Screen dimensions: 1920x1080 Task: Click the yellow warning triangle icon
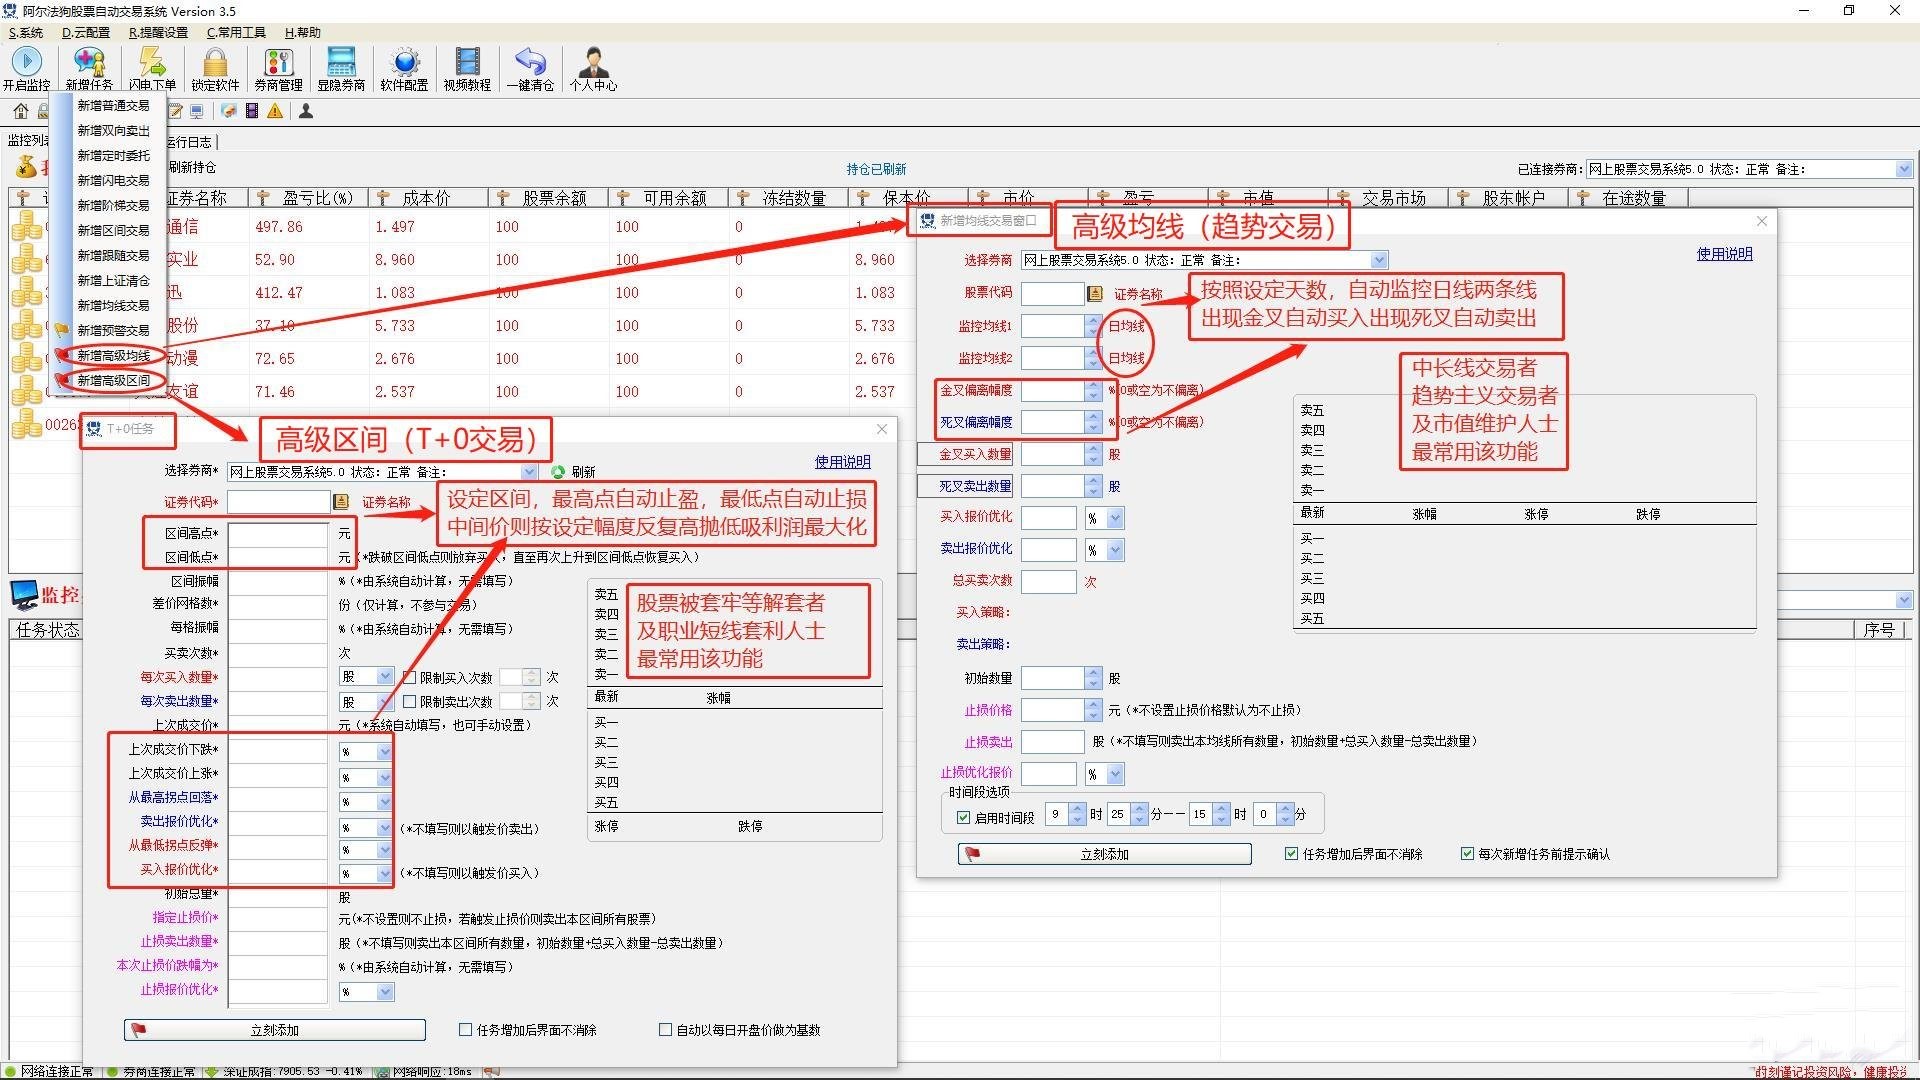tap(275, 111)
